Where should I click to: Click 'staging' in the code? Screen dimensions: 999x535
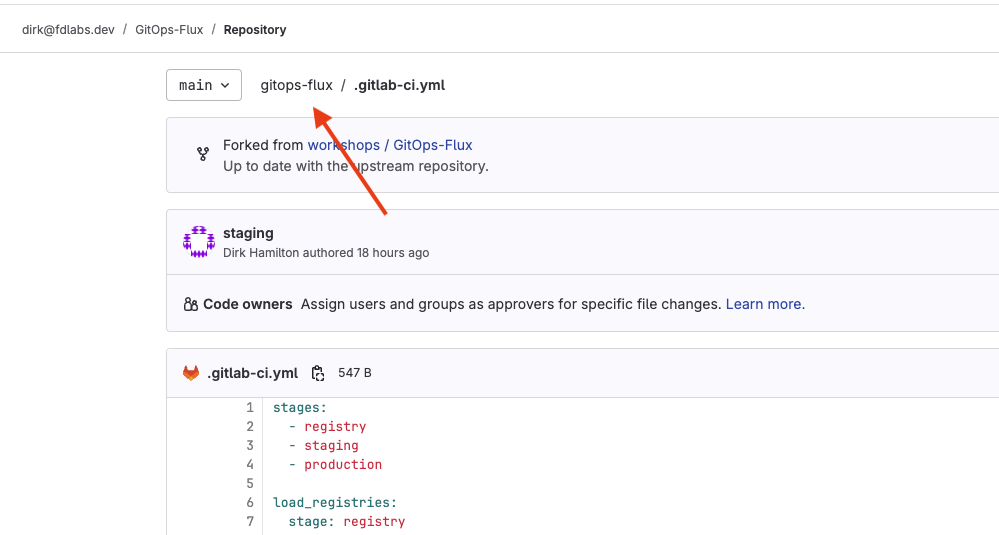click(x=331, y=446)
